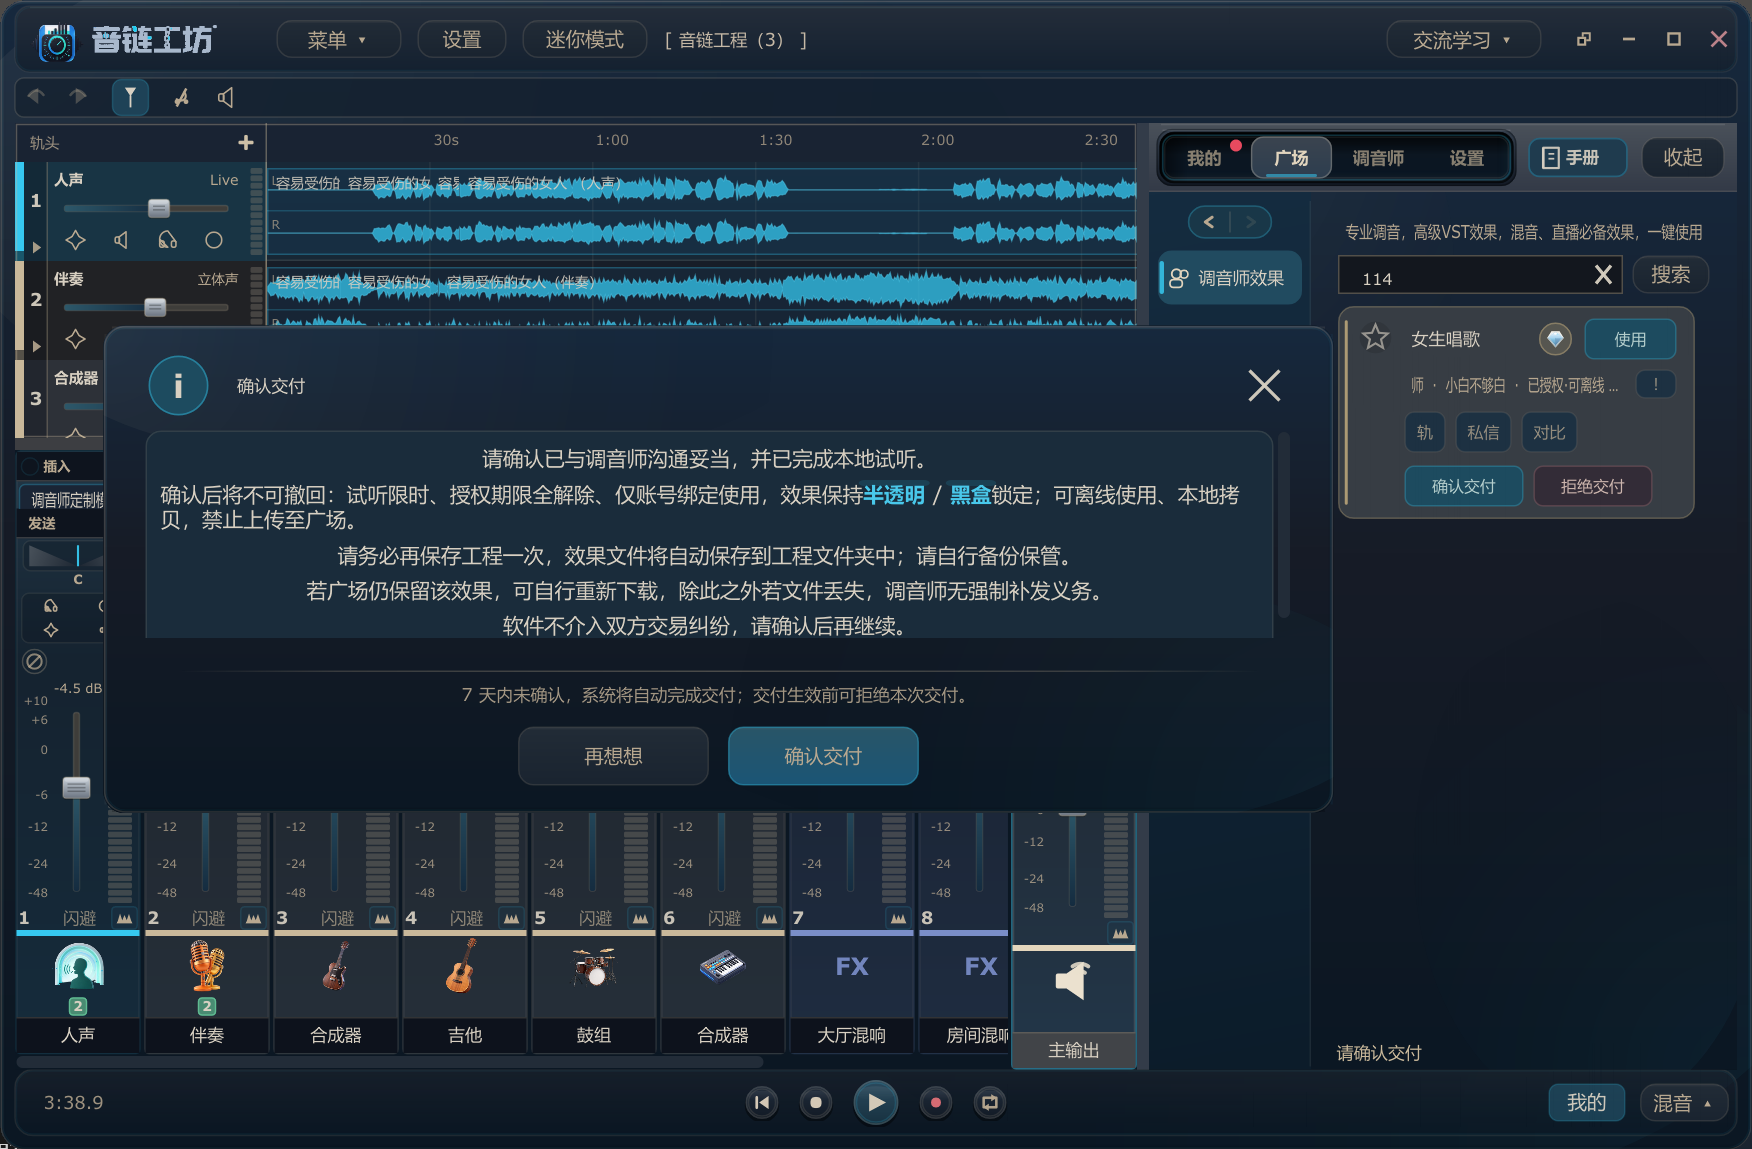Open the 设置 tab in right panel
Image resolution: width=1752 pixels, height=1149 pixels.
click(1467, 158)
